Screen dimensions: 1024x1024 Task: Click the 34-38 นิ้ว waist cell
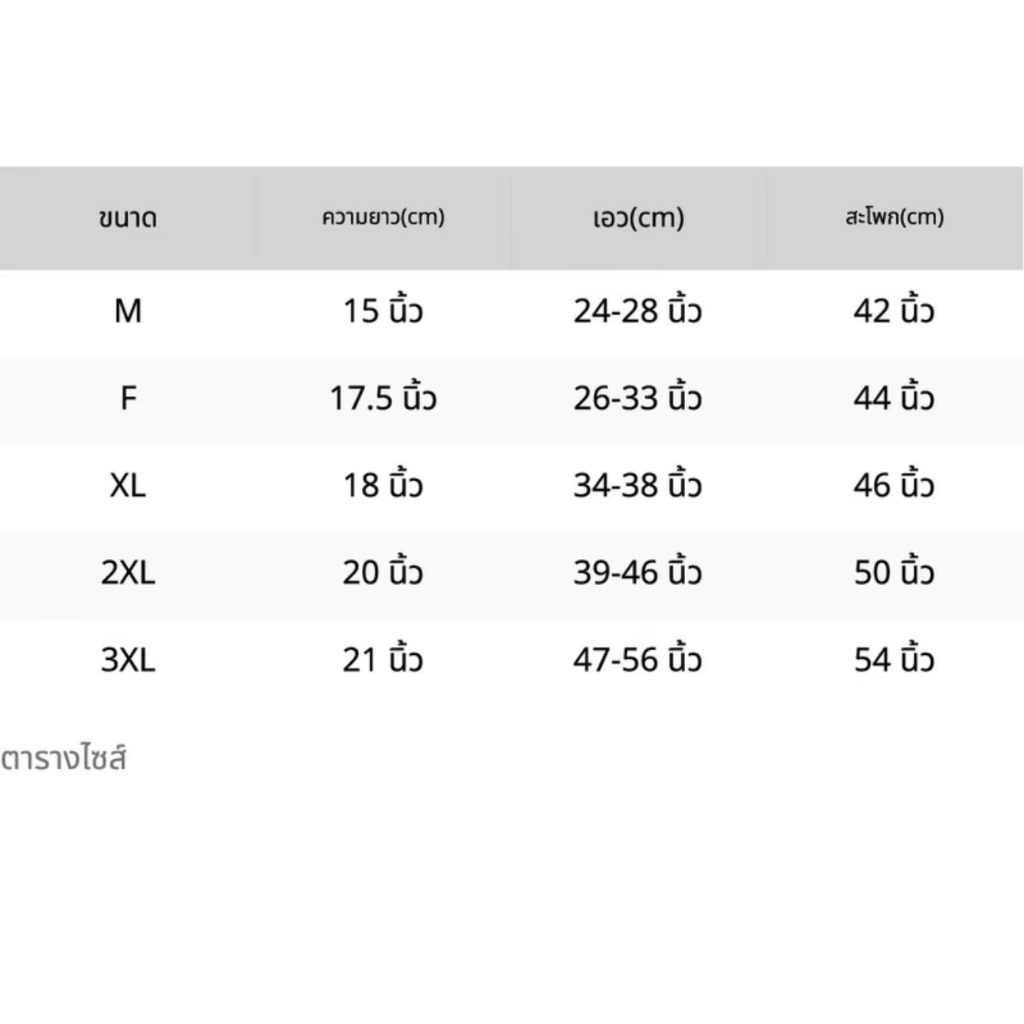pyautogui.click(x=638, y=486)
